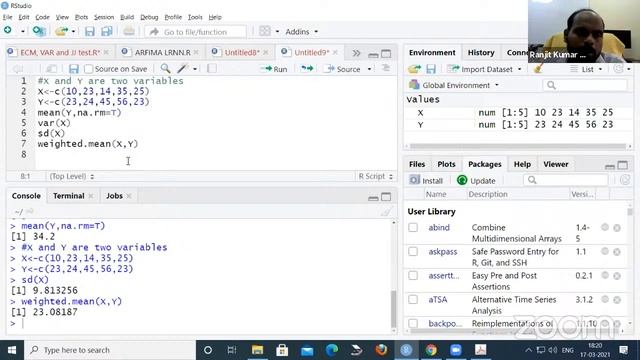The width and height of the screenshot is (640, 360).
Task: Show more editor tabs with the double chevron
Action: click(356, 53)
